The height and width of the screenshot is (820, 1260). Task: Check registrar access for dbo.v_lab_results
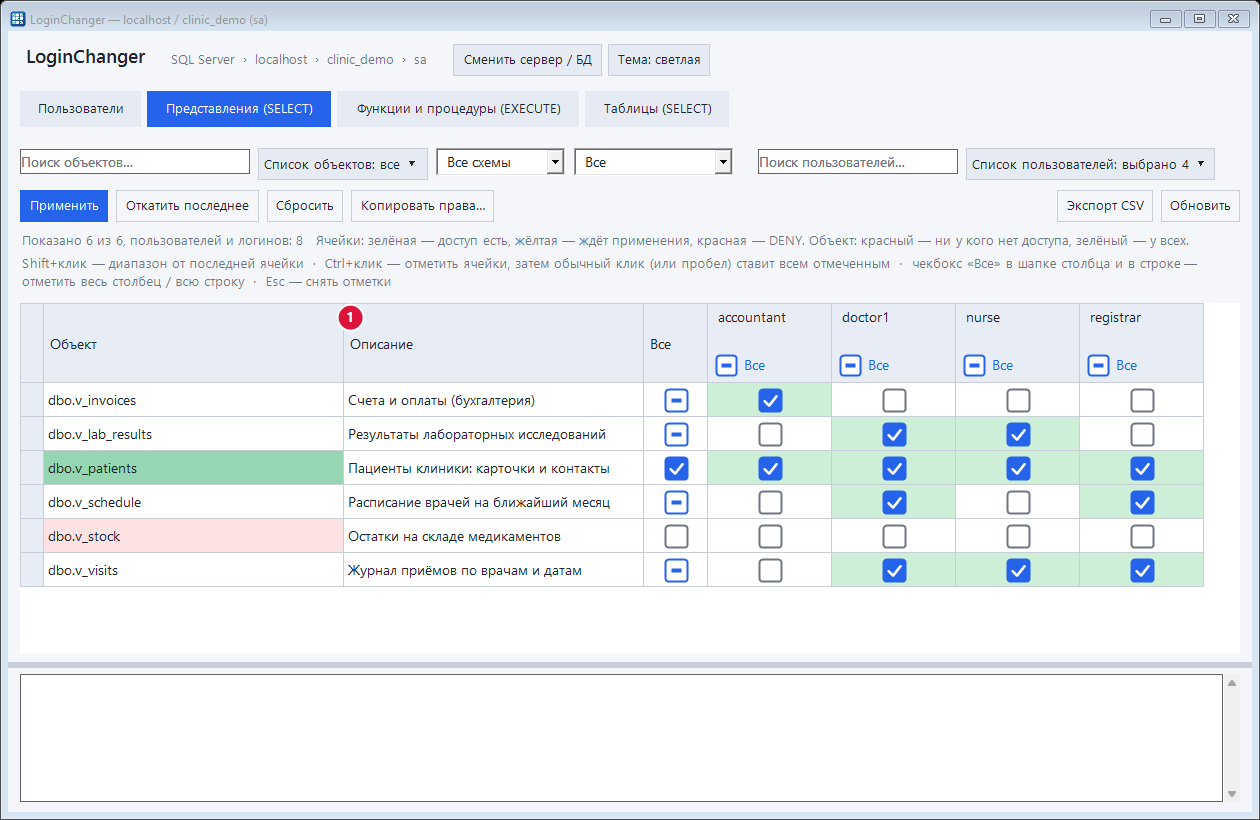(1142, 435)
